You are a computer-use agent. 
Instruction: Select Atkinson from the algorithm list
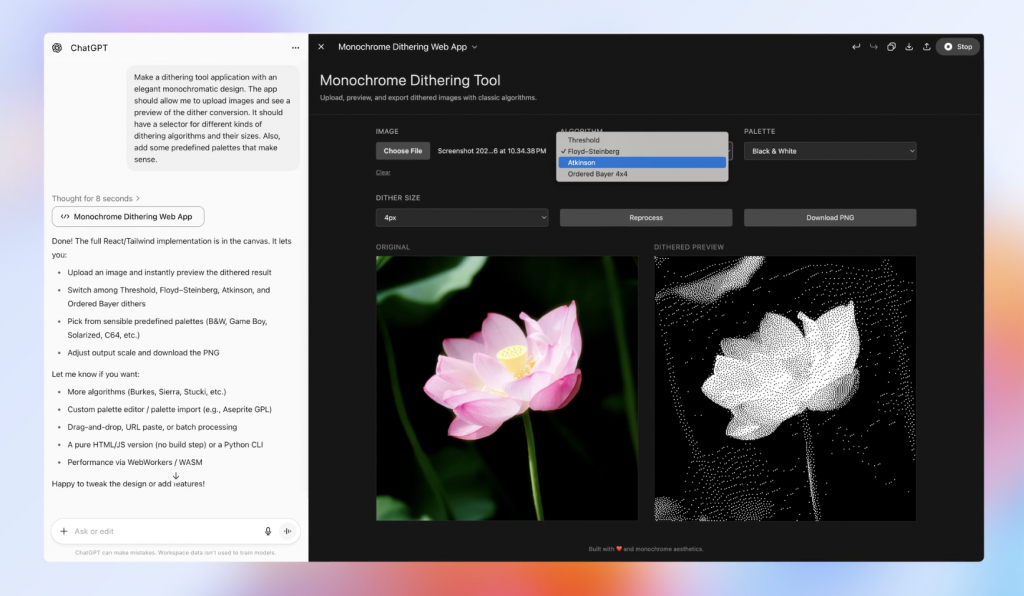pos(642,162)
